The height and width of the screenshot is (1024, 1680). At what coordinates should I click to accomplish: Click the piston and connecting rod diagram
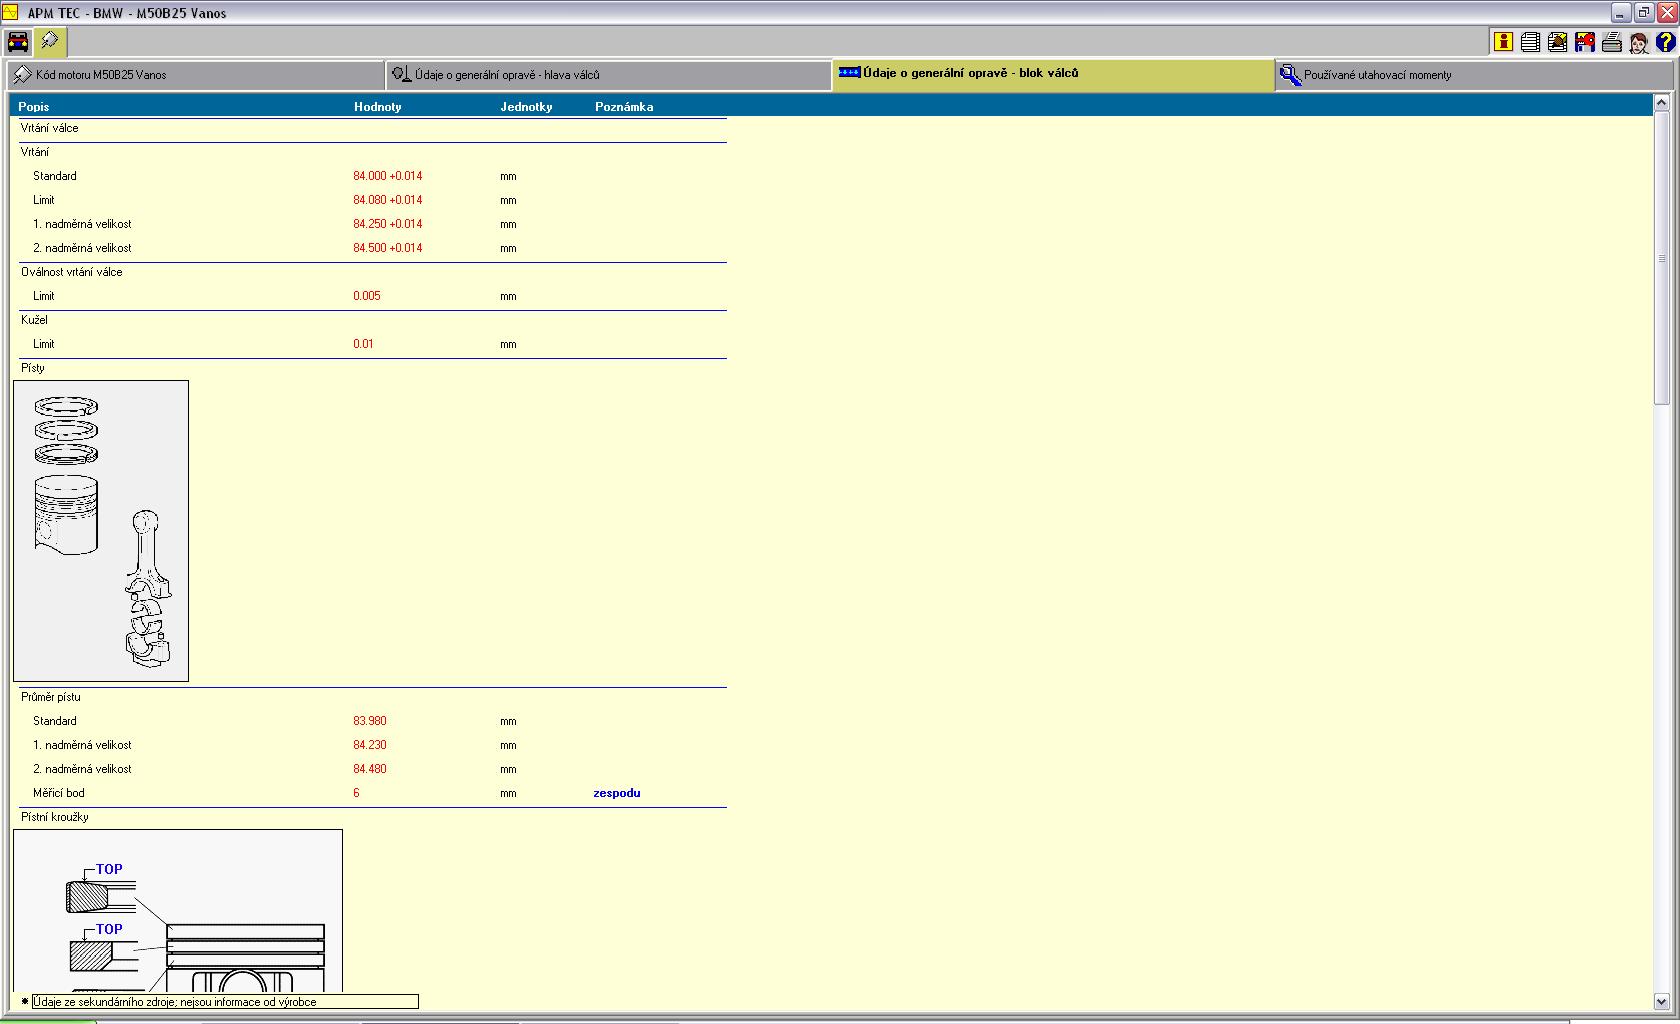tap(101, 531)
